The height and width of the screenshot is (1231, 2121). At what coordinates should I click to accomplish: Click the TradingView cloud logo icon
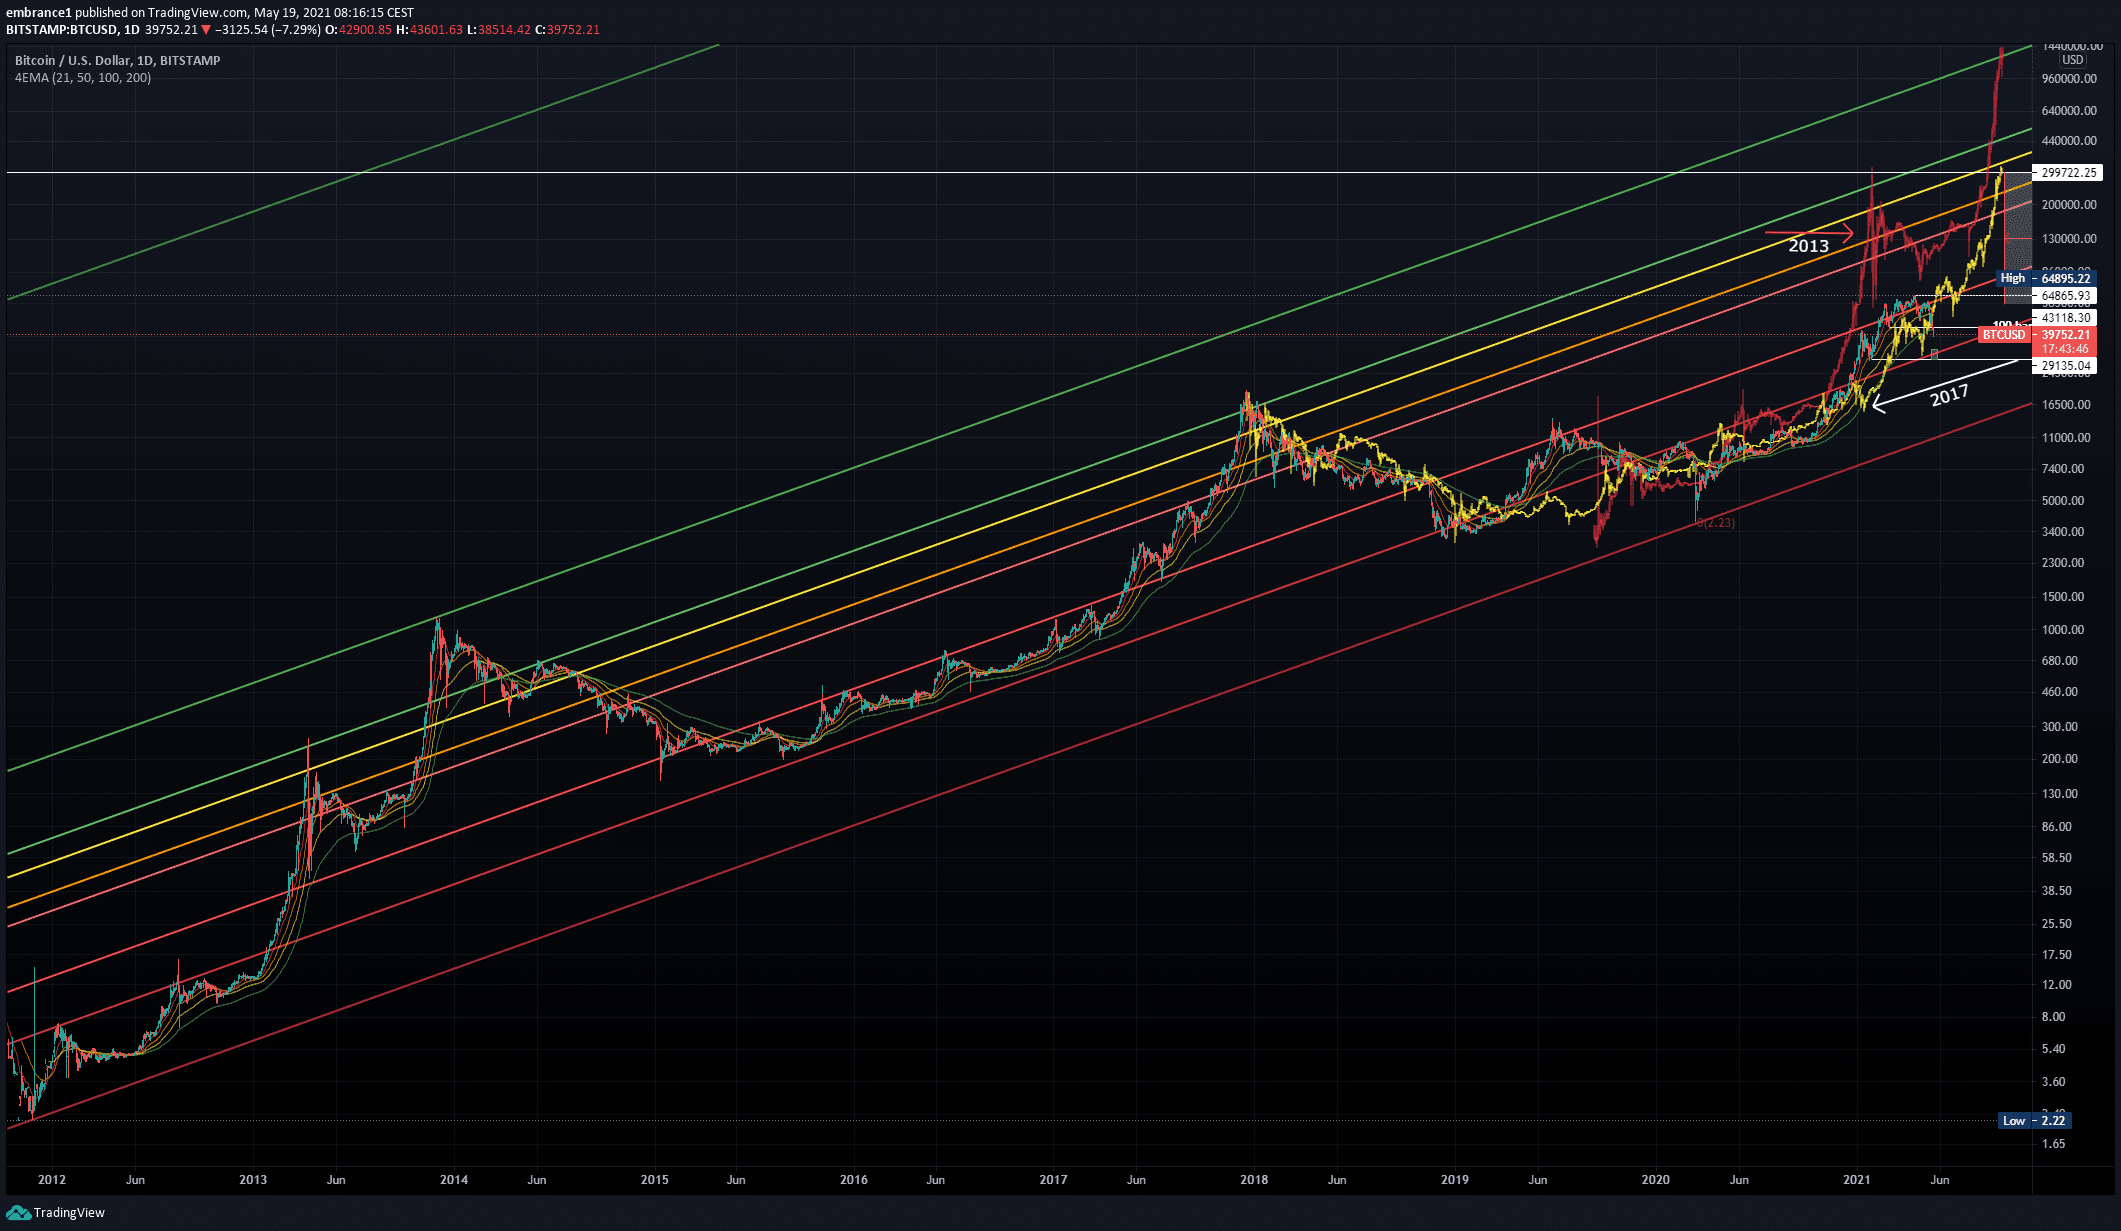tap(18, 1212)
